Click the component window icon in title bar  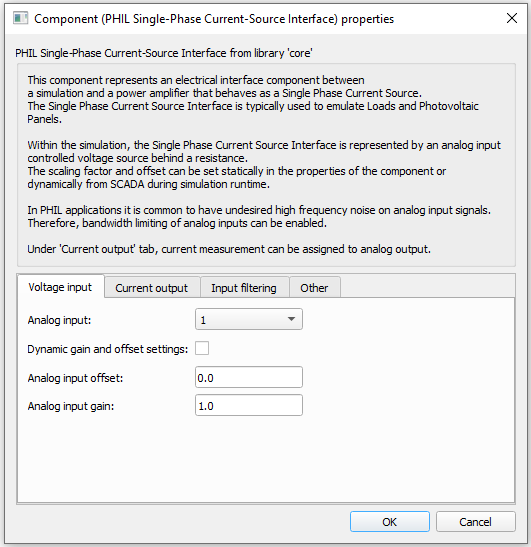coord(21,18)
